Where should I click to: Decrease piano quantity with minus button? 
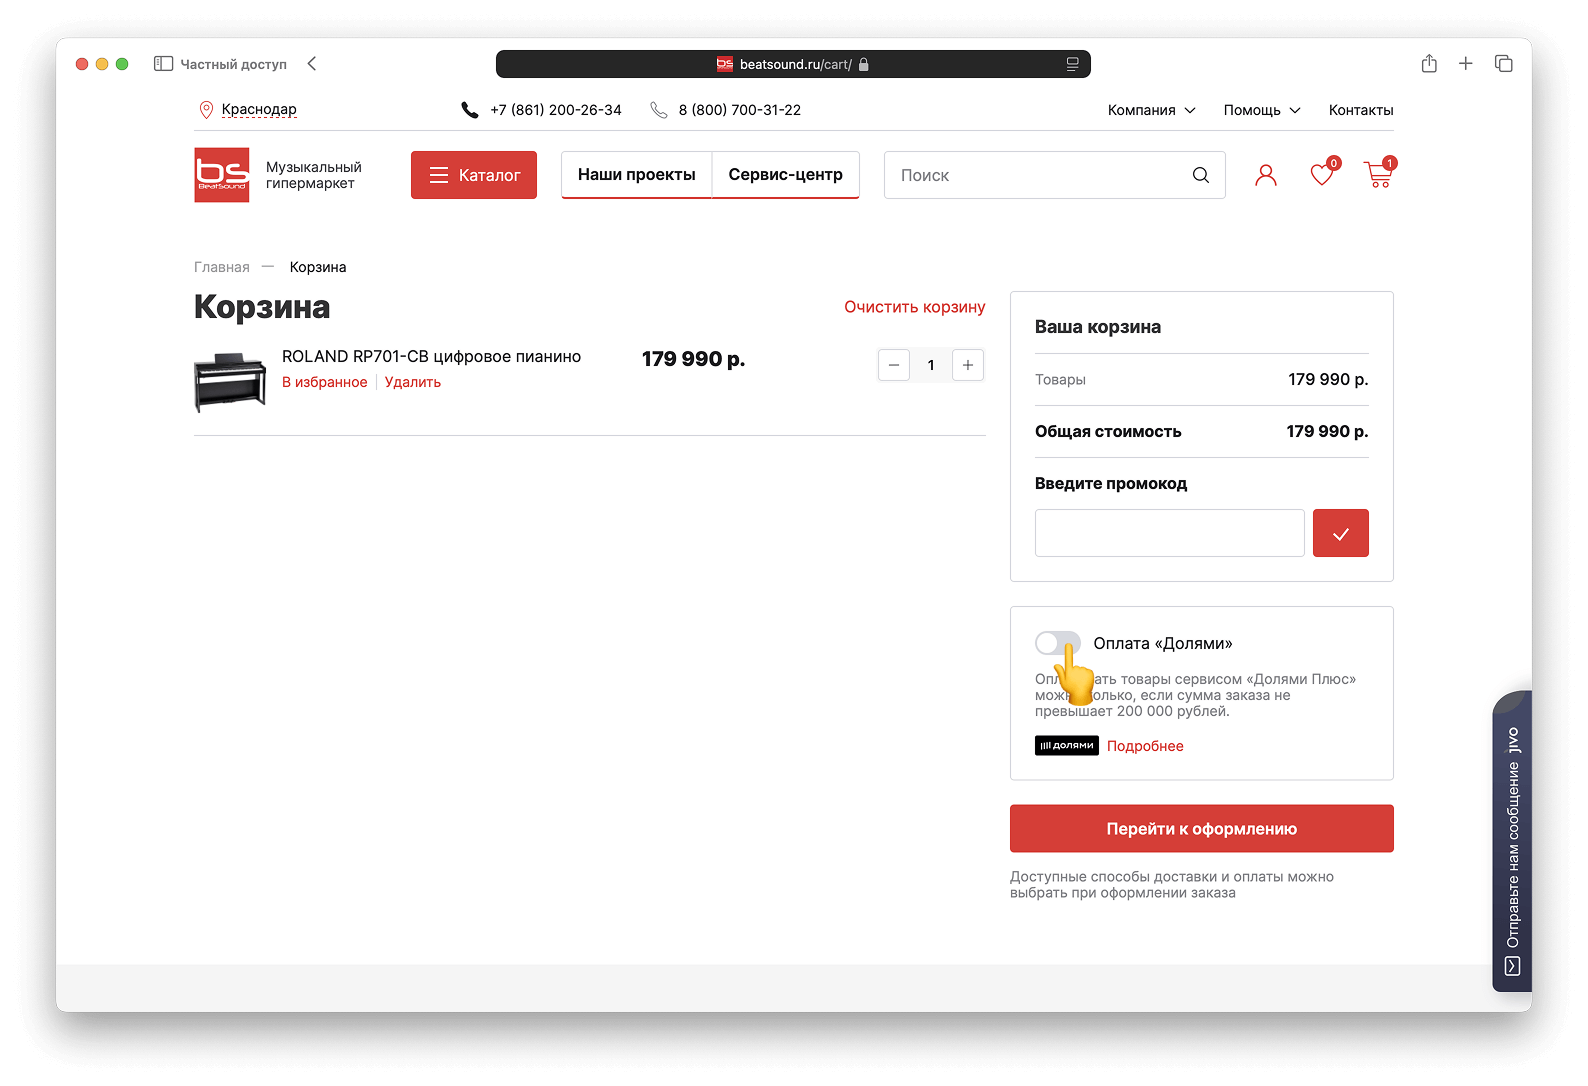pyautogui.click(x=894, y=365)
